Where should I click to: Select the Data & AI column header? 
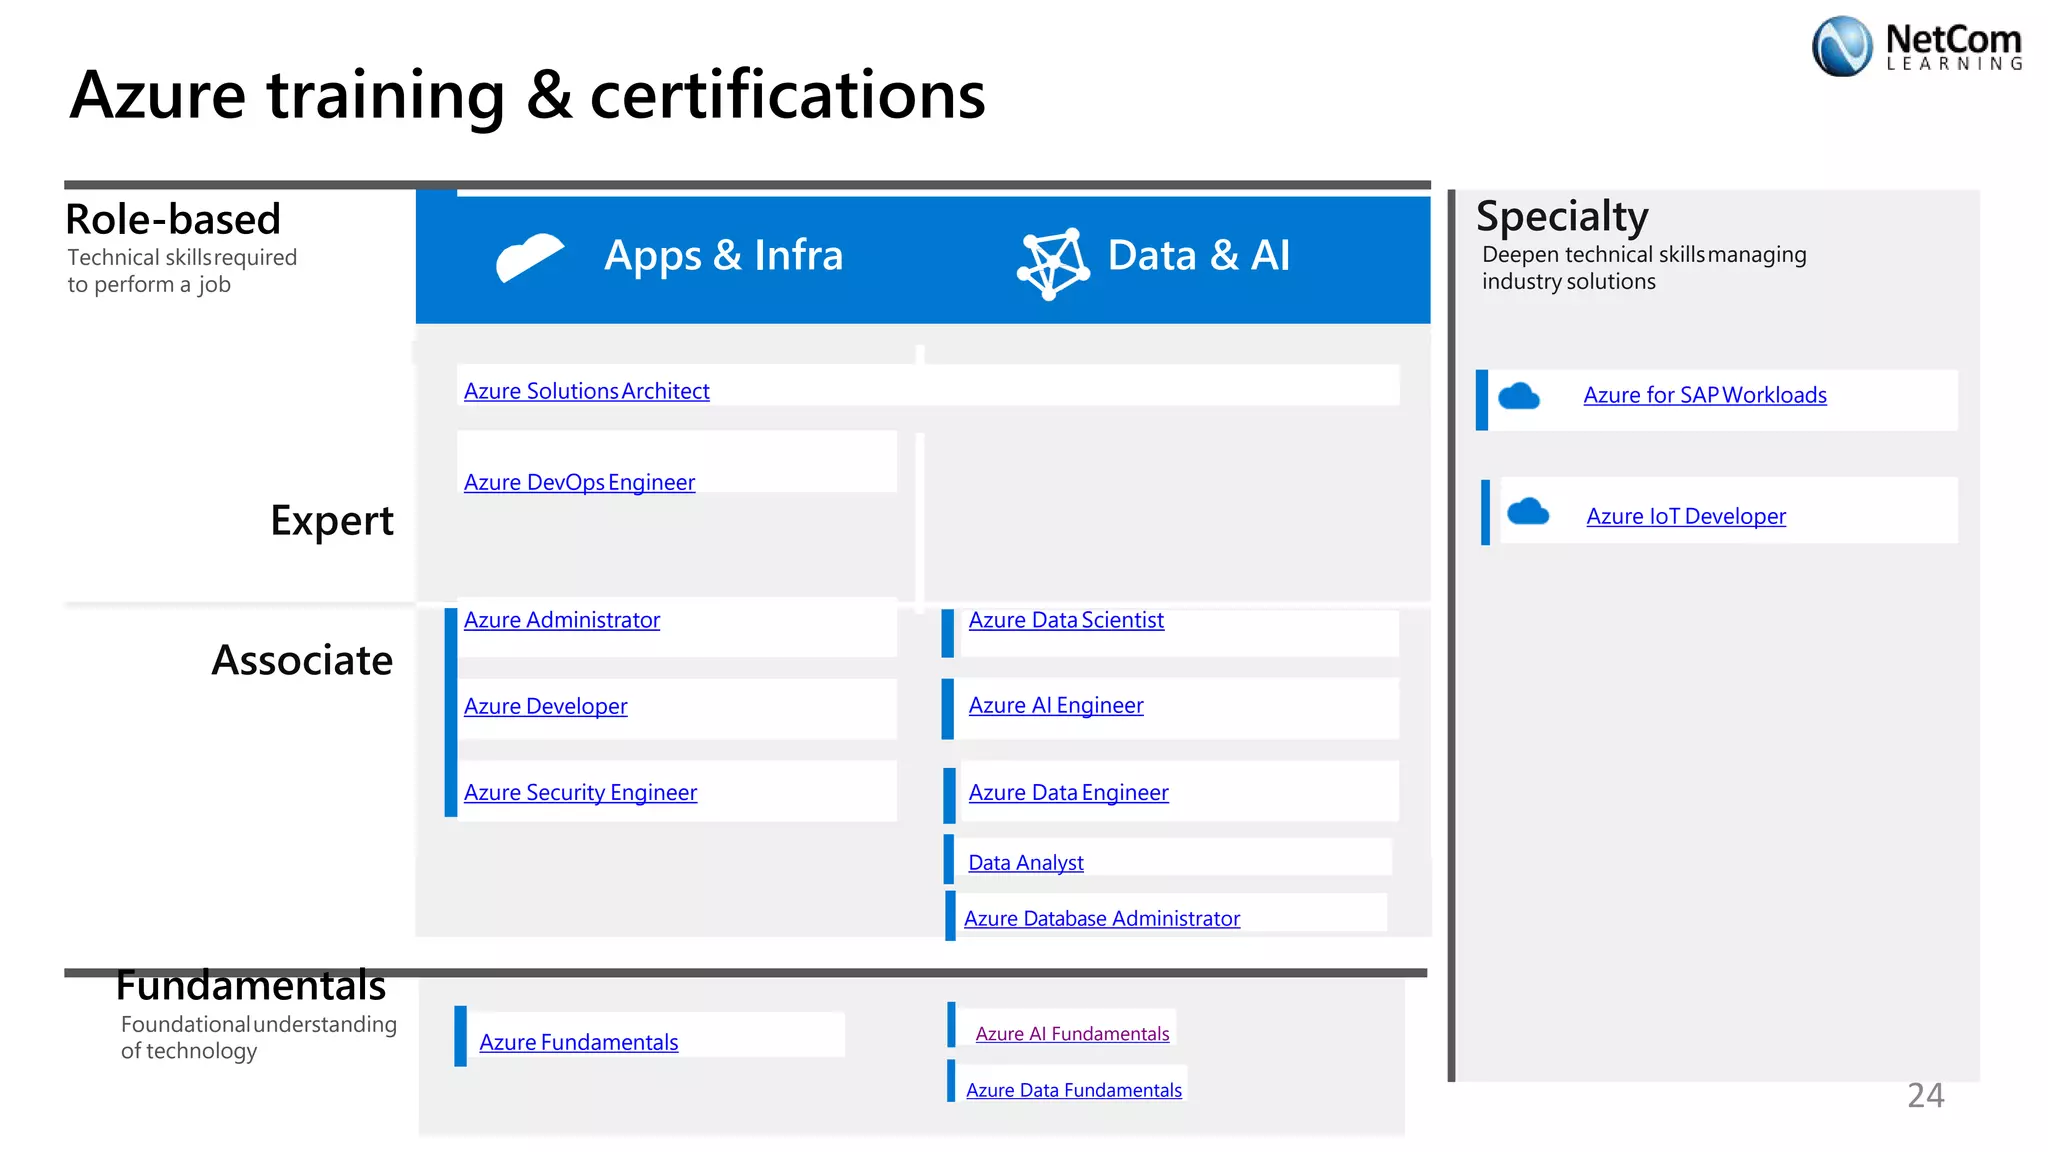pyautogui.click(x=1198, y=255)
